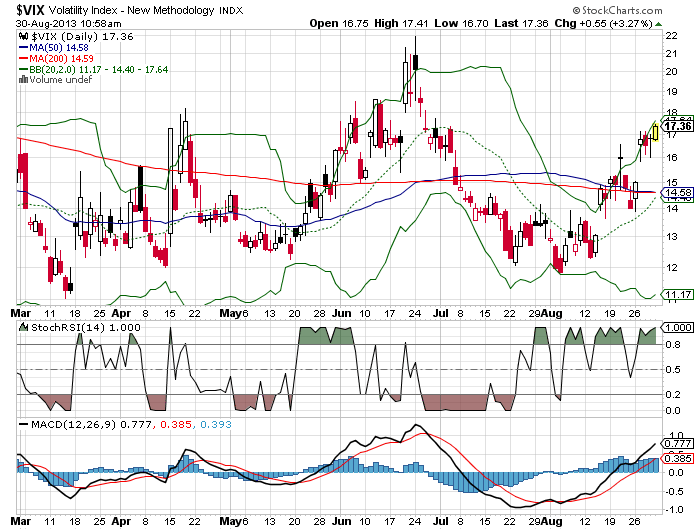
Task: Click the yellow highlighted latest candlestick
Action: (655, 133)
